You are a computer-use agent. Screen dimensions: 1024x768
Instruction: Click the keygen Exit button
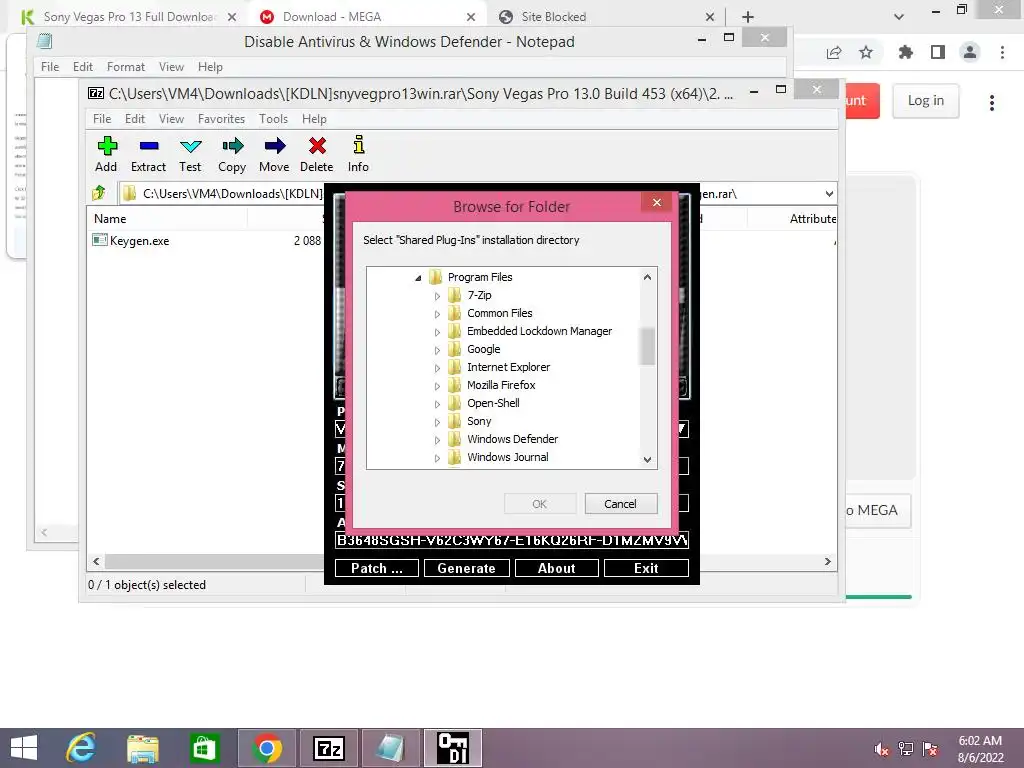pyautogui.click(x=647, y=568)
